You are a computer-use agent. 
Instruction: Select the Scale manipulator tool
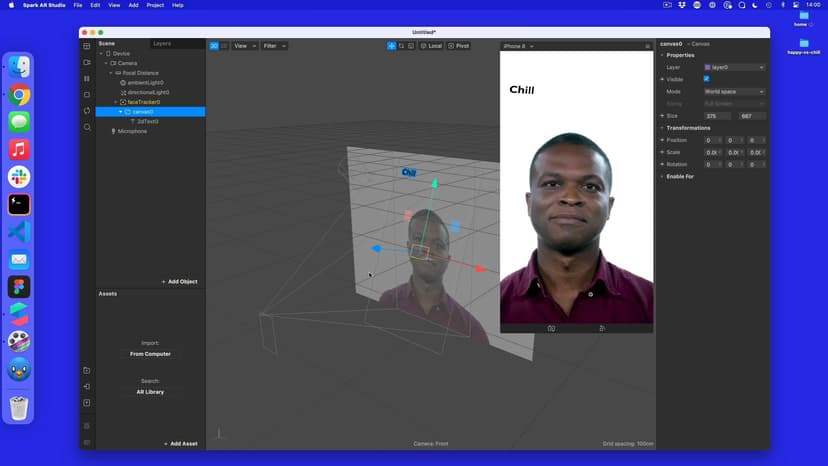tap(411, 46)
